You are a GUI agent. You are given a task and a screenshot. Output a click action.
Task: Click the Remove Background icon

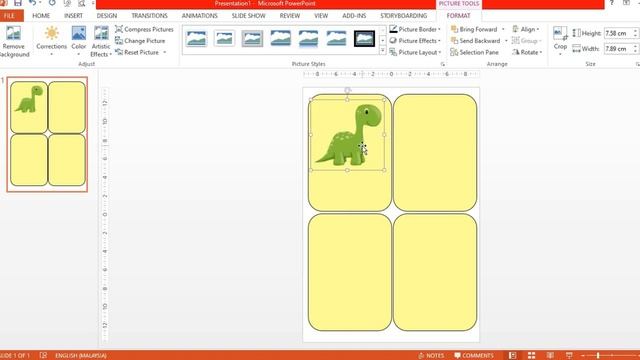click(13, 33)
